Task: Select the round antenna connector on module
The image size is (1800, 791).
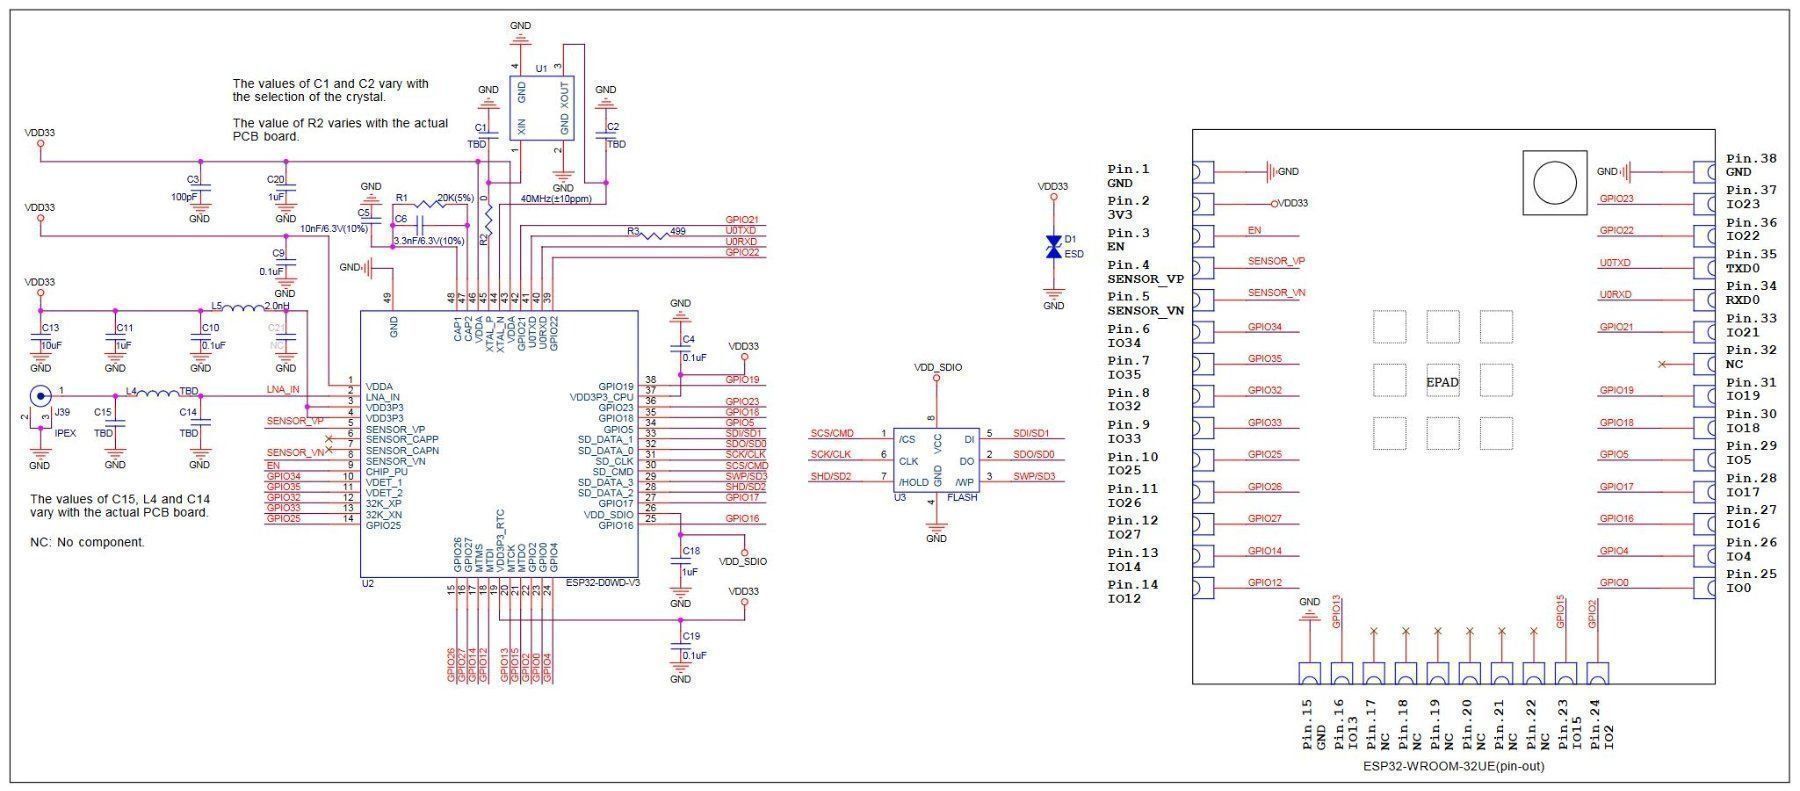Action: (1554, 182)
